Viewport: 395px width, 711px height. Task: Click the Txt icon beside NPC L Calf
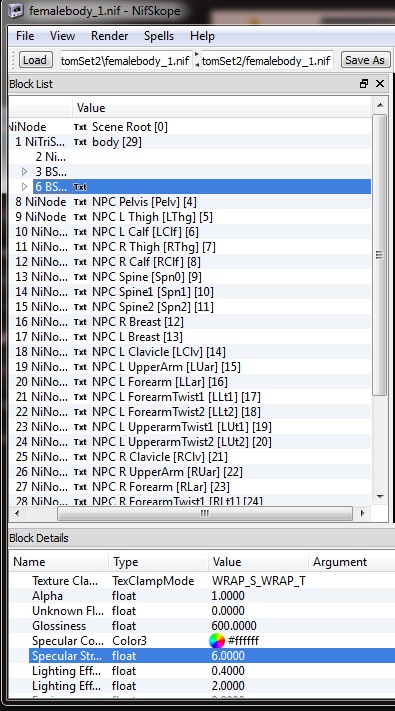pyautogui.click(x=80, y=232)
